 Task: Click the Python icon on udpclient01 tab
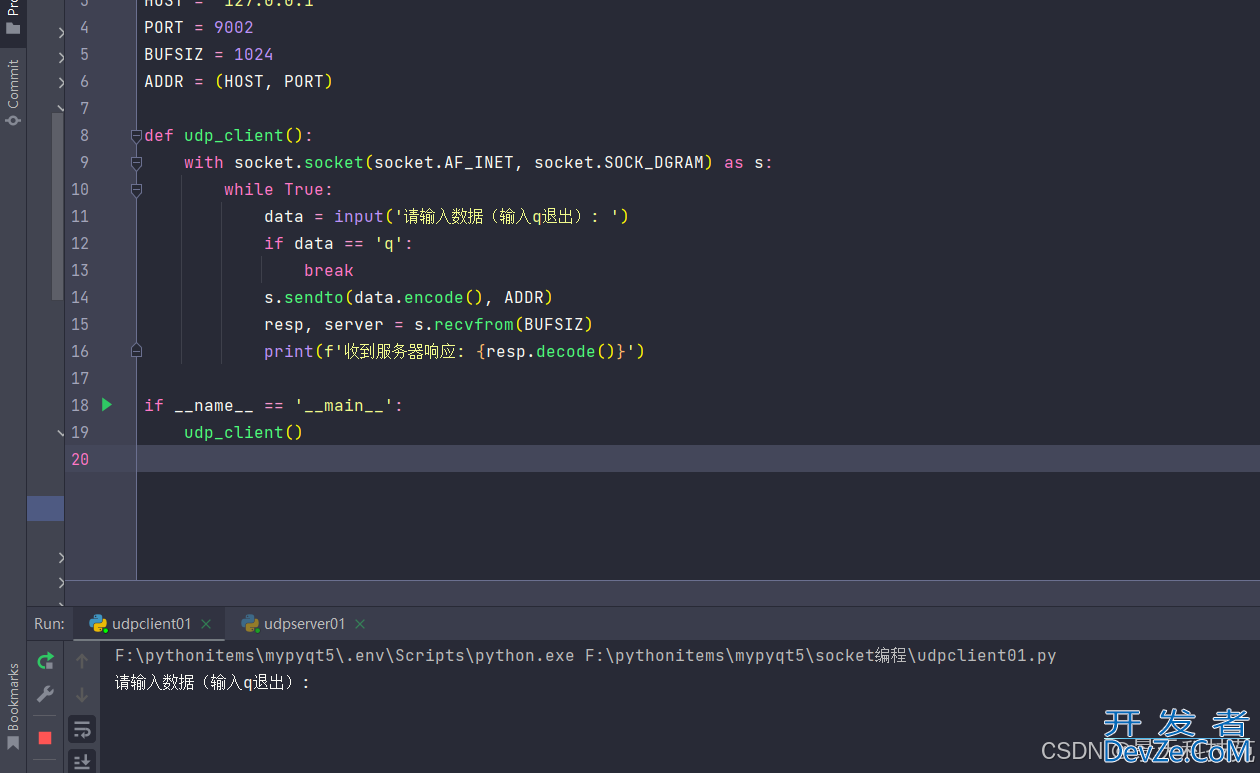pyautogui.click(x=98, y=624)
